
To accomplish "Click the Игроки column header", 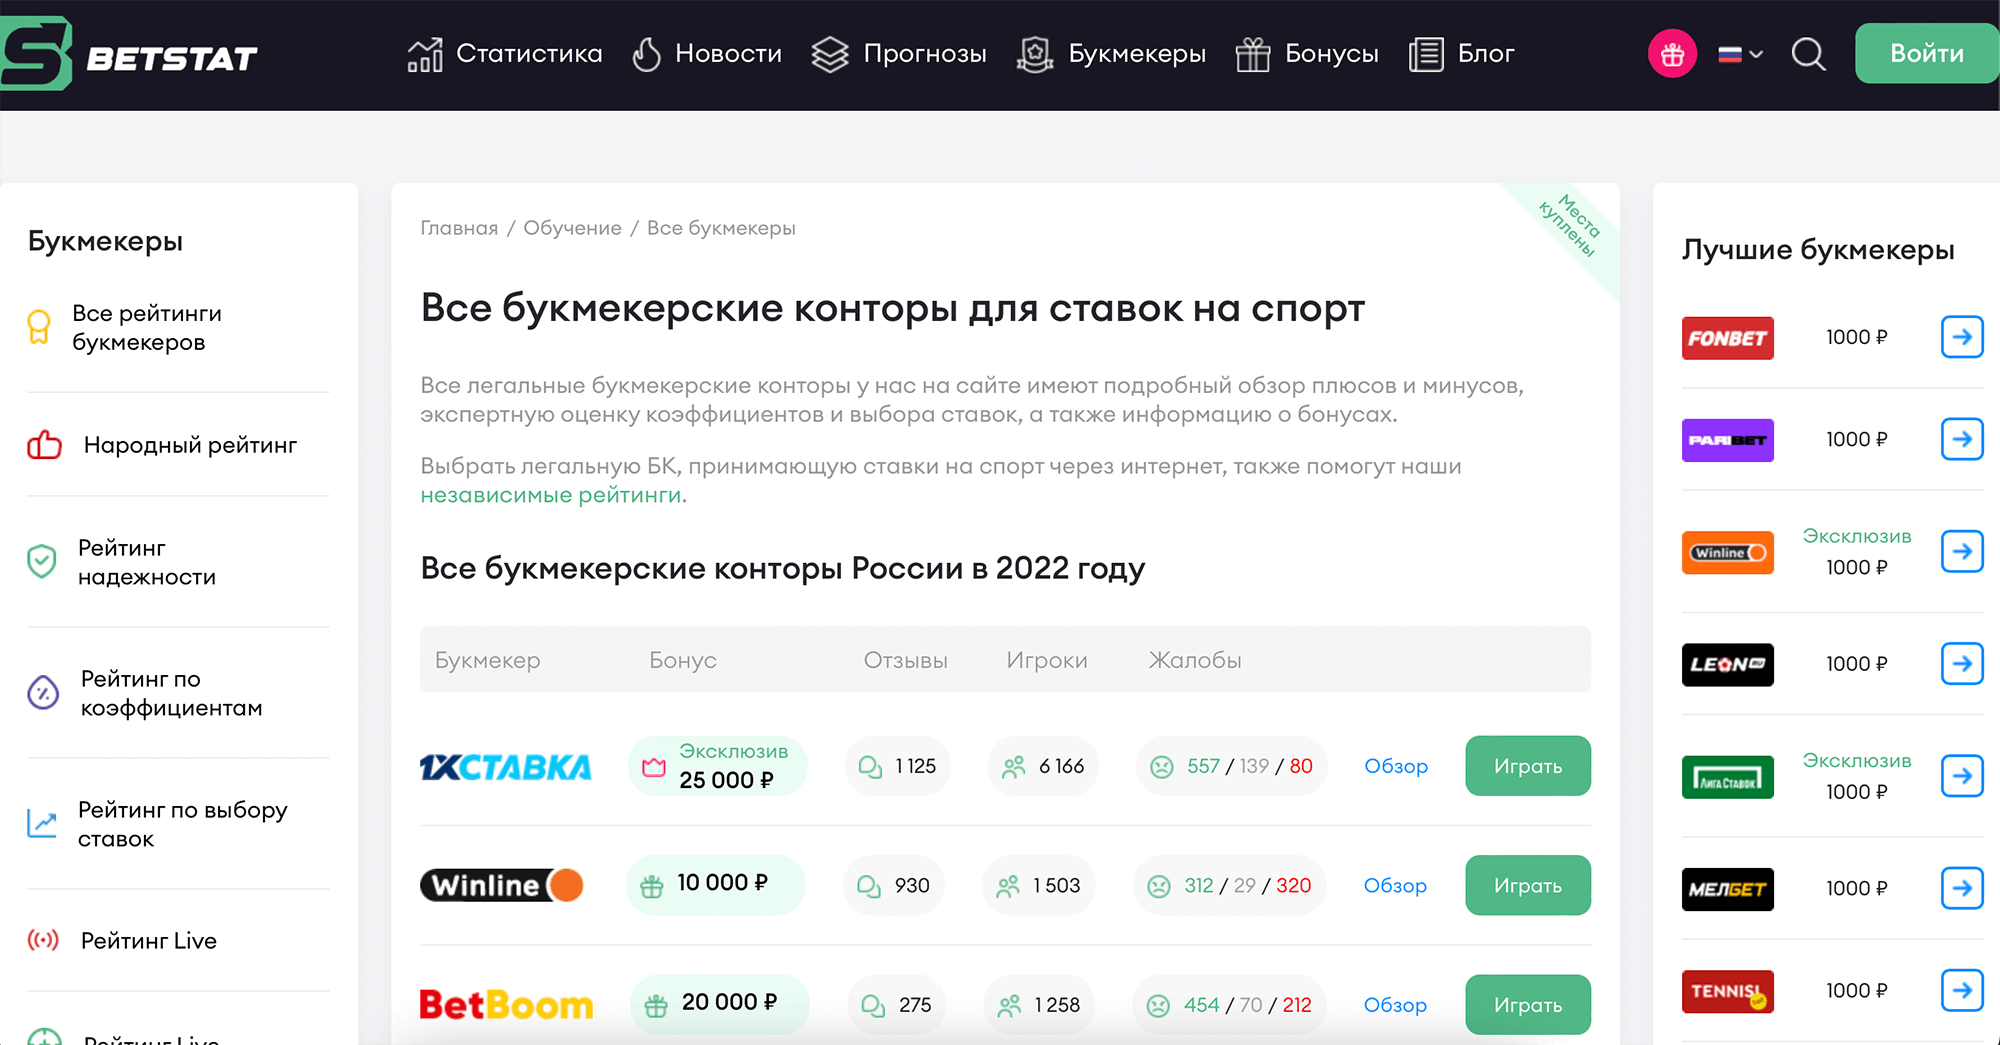I will coord(1047,660).
